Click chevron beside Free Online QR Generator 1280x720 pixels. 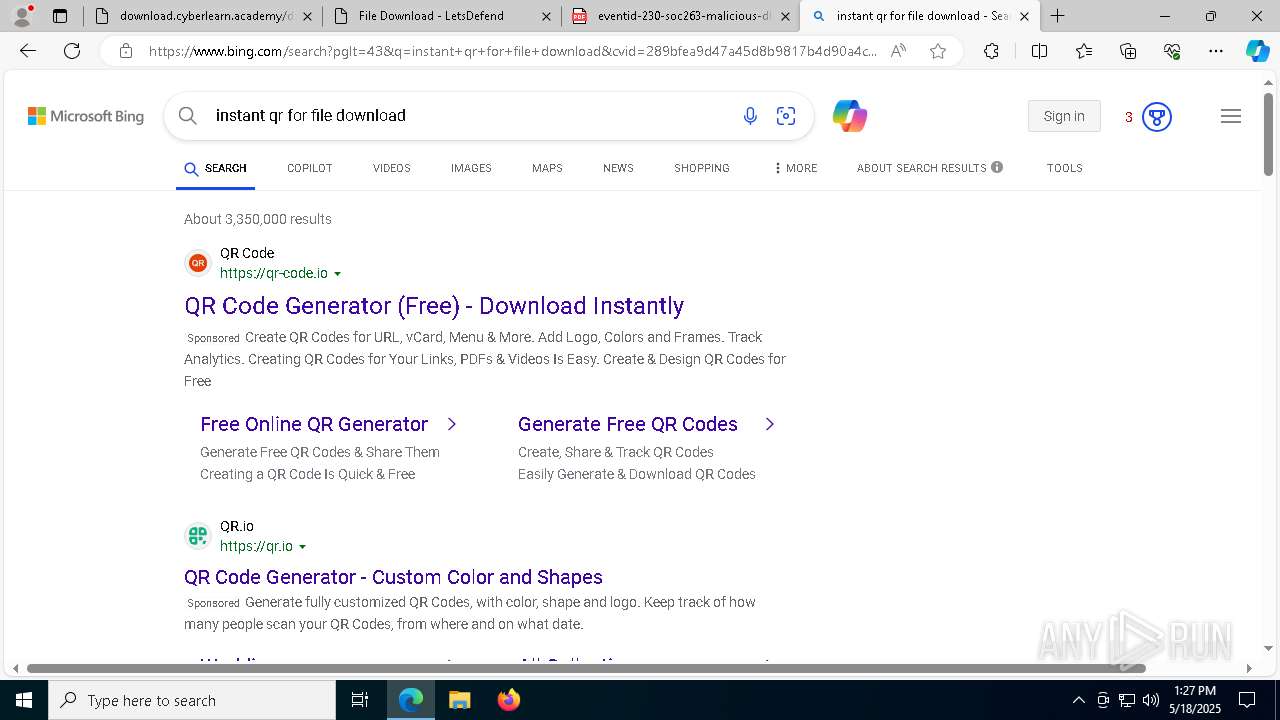[x=452, y=424]
